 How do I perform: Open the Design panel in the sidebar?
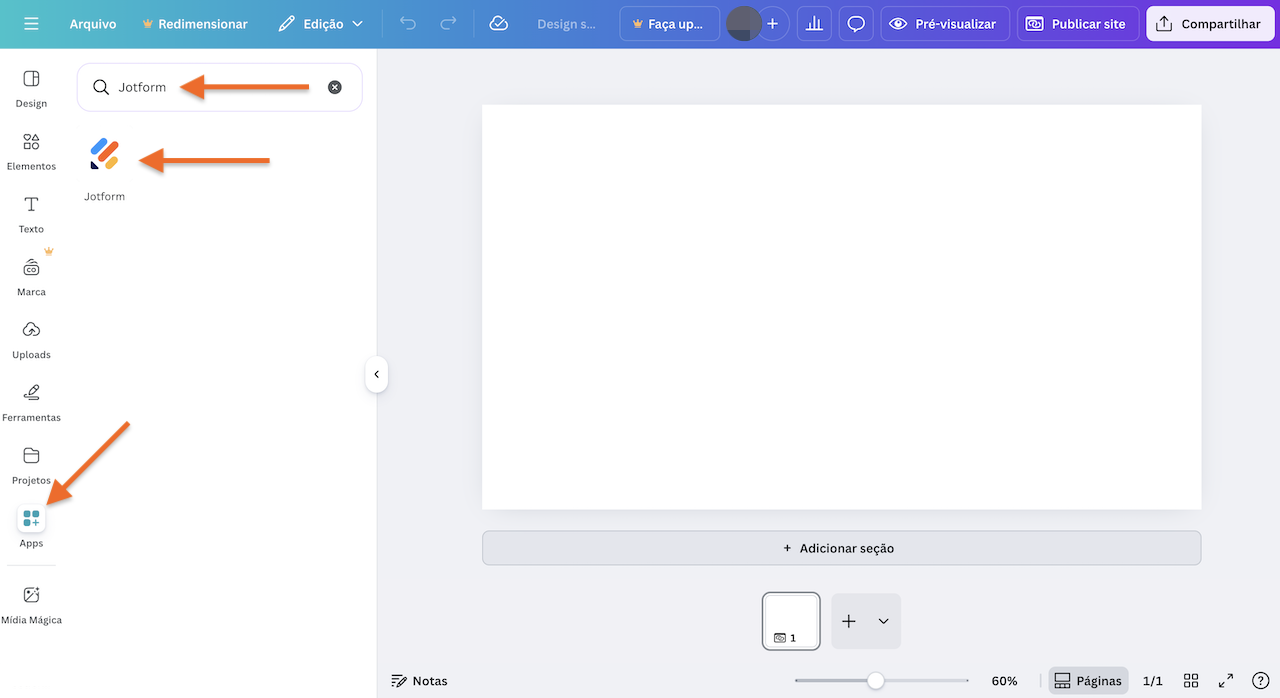point(31,87)
